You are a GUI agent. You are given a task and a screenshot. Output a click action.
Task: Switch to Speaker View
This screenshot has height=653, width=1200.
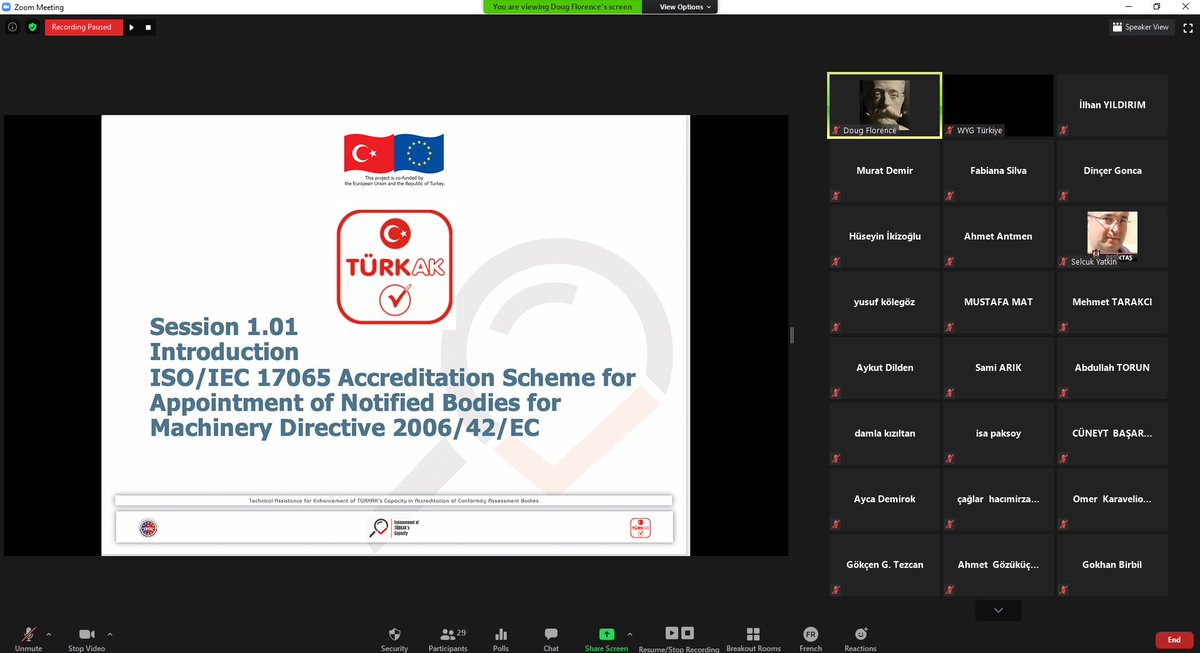tap(1141, 27)
